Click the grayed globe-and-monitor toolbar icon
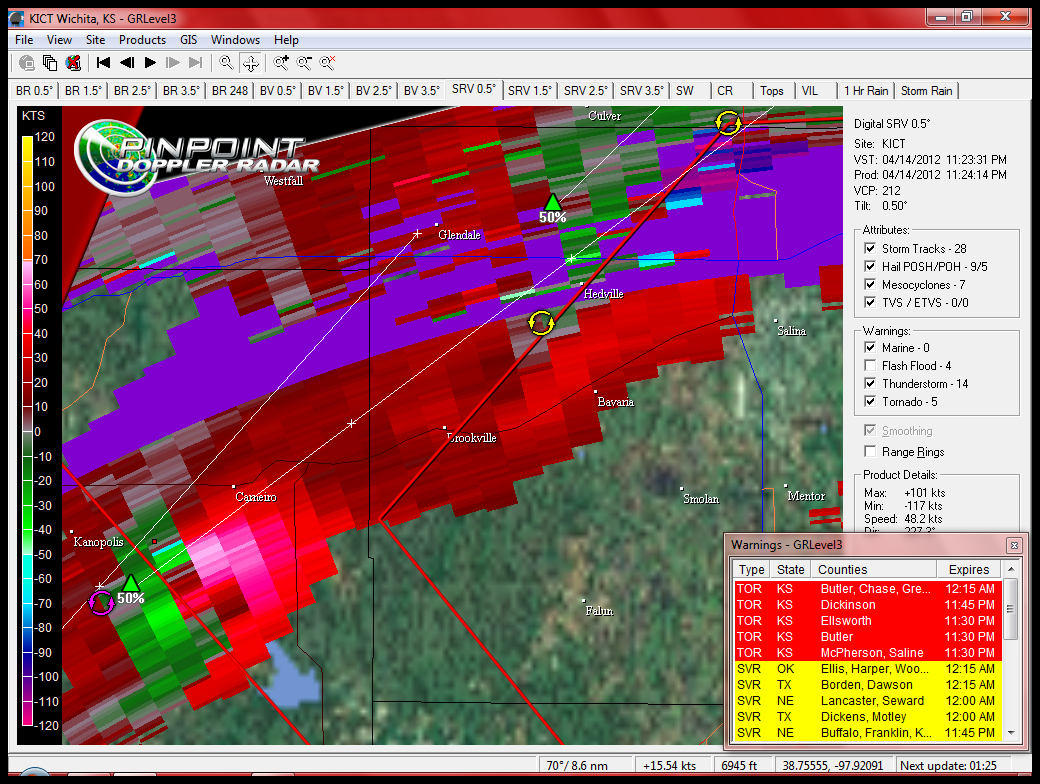This screenshot has height=784, width=1040. click(27, 63)
